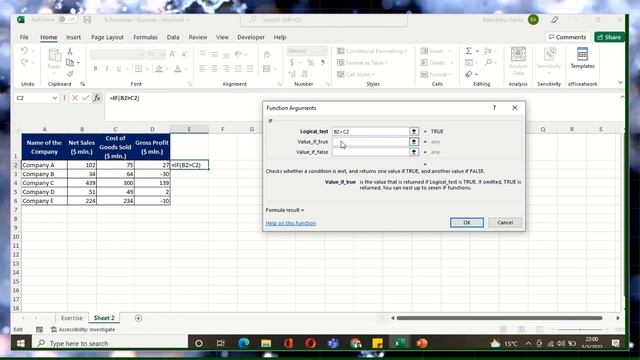640x360 pixels.
Task: Click the Wrap Text icon
Action: tap(267, 54)
